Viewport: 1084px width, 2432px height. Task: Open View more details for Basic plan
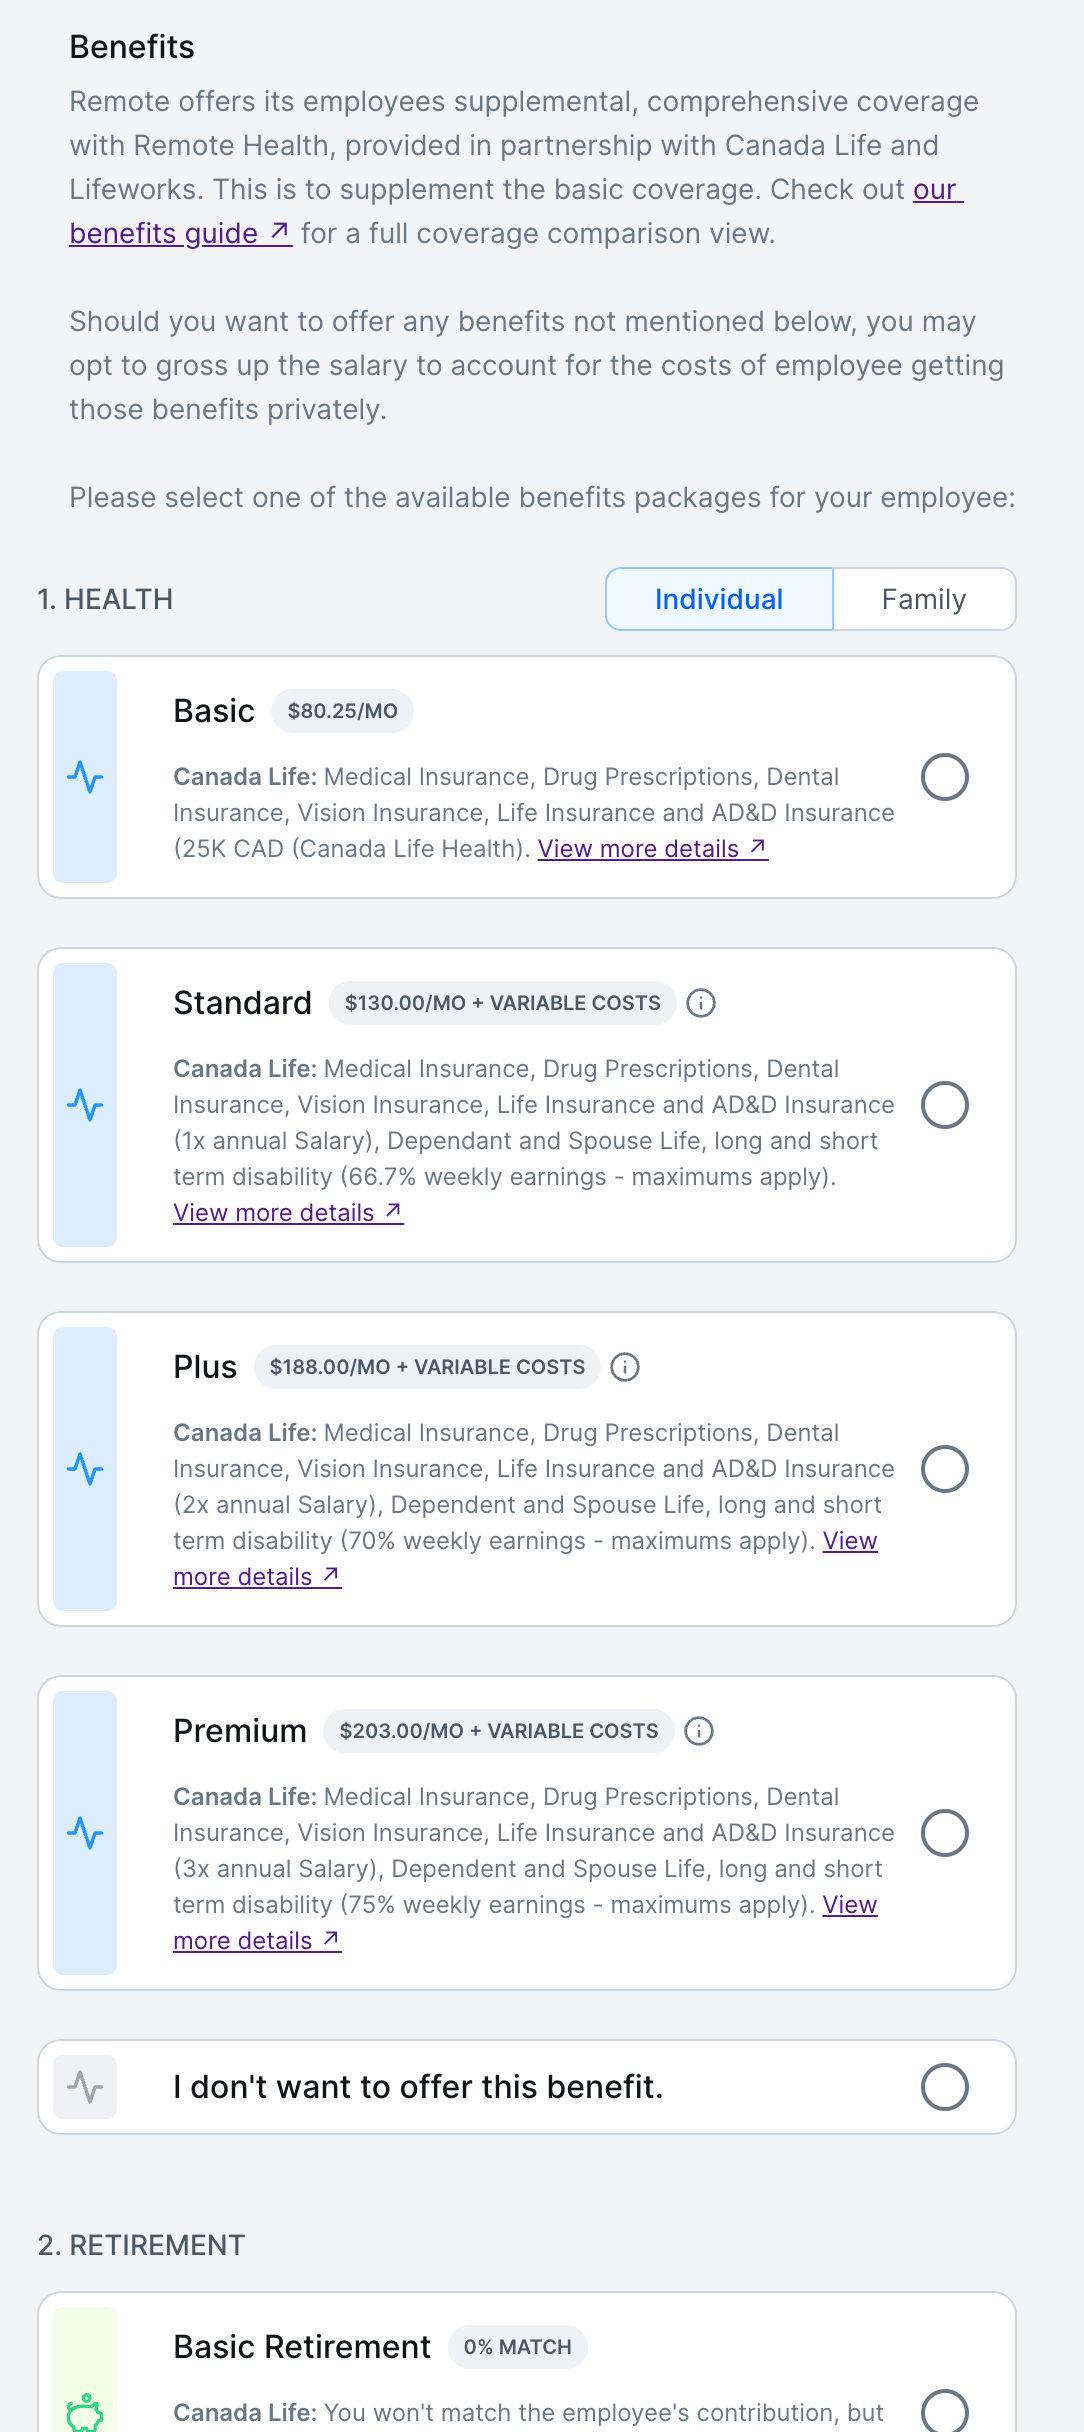pyautogui.click(x=653, y=849)
